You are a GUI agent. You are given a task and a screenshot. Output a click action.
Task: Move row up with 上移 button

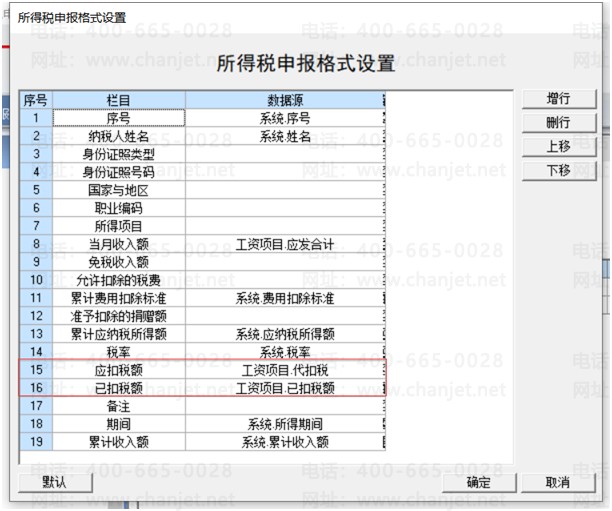559,147
